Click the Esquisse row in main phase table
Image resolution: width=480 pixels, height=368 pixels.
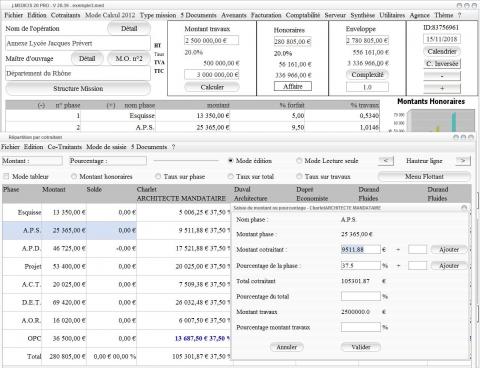pyautogui.click(x=192, y=116)
